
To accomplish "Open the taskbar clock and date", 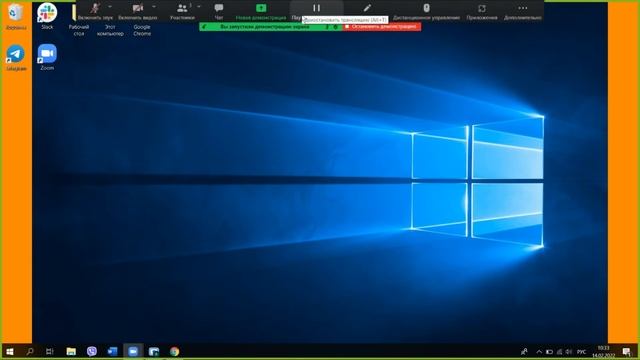I will click(x=604, y=351).
